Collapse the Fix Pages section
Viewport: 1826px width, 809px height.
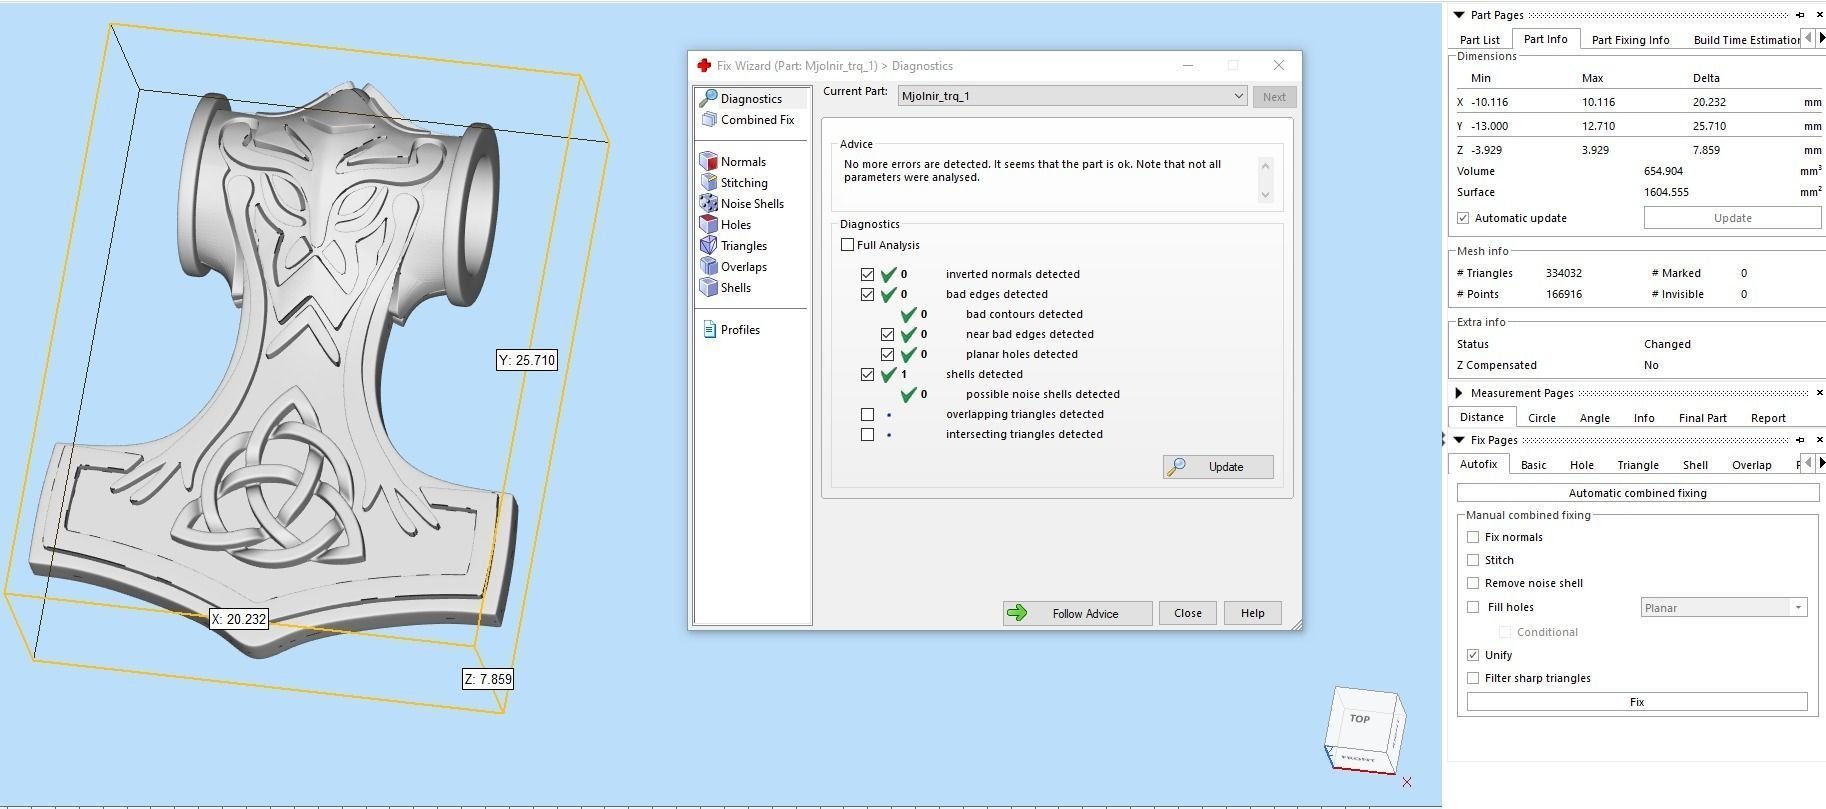click(x=1458, y=440)
